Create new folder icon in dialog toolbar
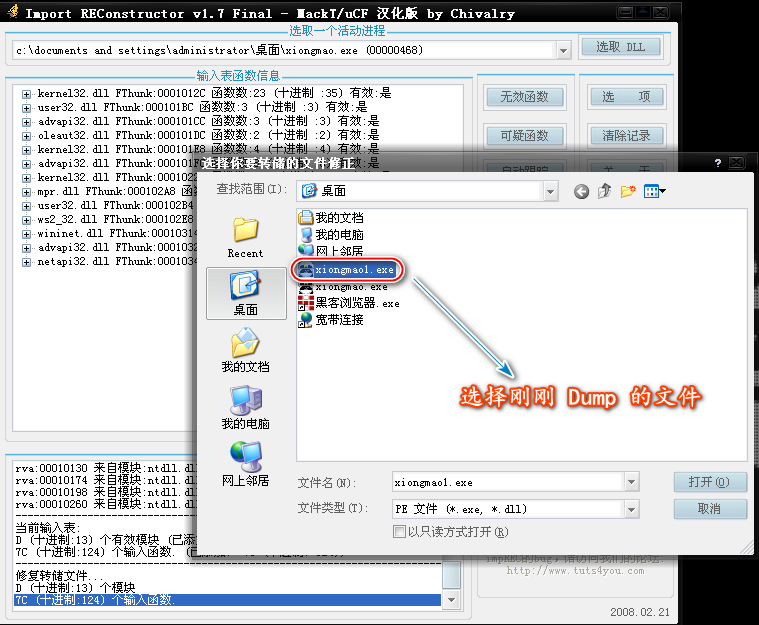Screen dimensions: 759x625 pyautogui.click(x=628, y=192)
